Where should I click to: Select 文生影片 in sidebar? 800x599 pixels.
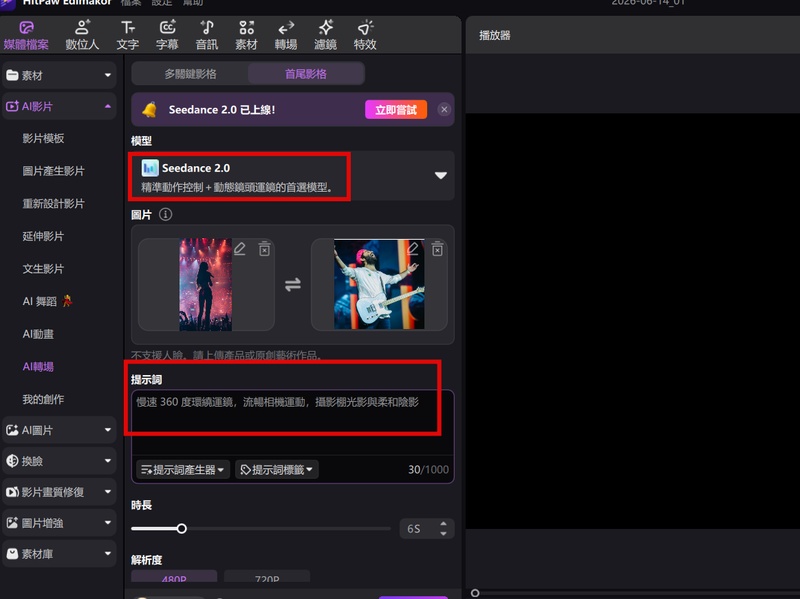tap(43, 269)
